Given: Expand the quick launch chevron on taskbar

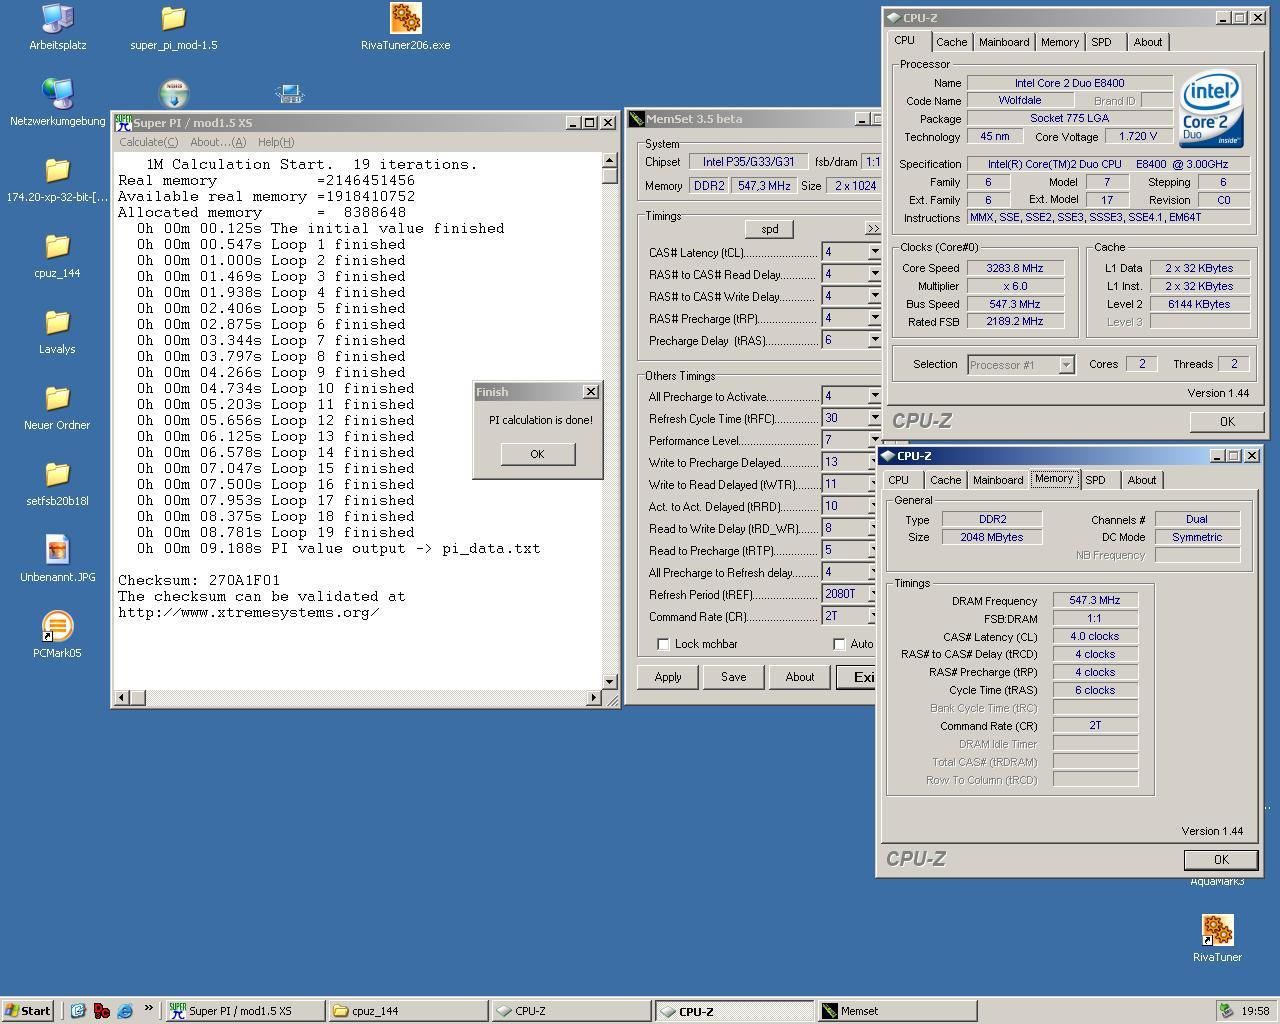Looking at the screenshot, I should click(x=148, y=1009).
